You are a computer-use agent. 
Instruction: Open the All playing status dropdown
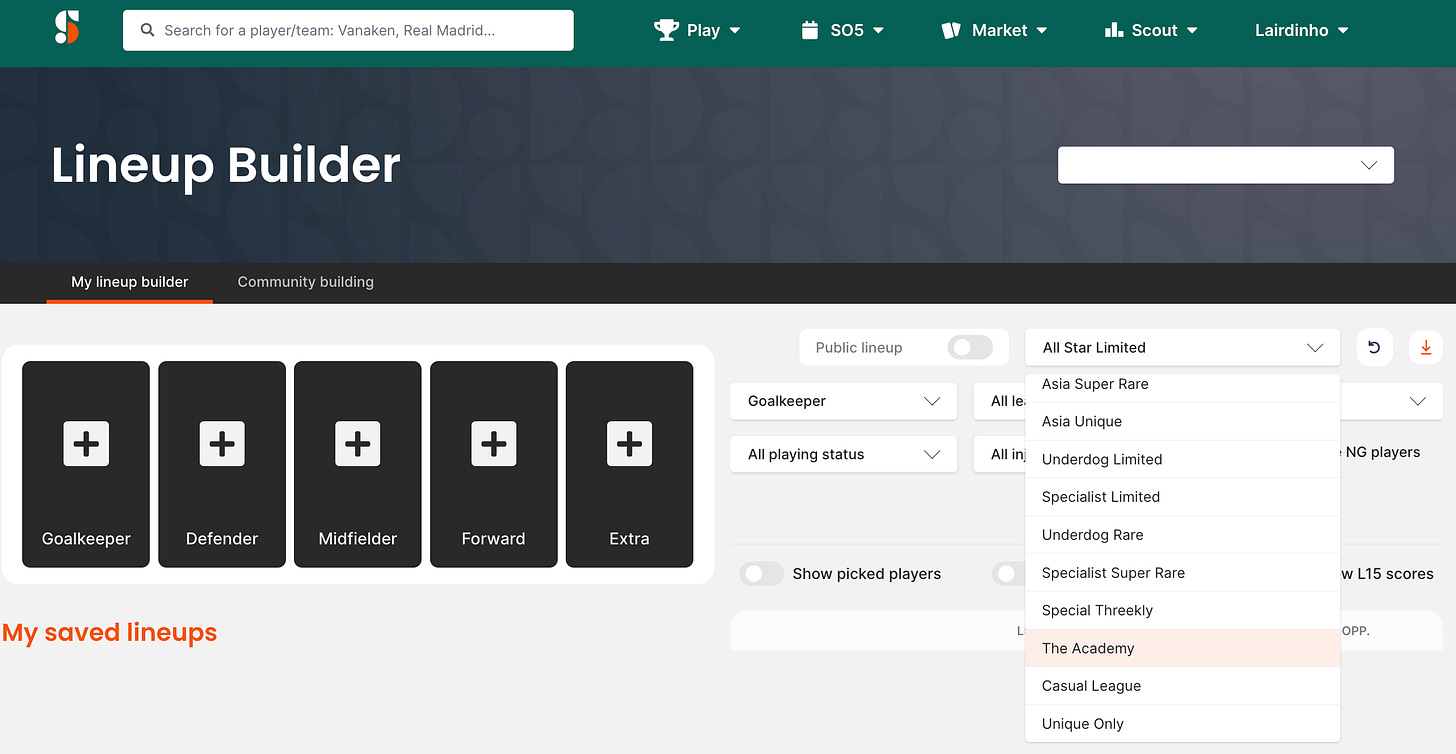(844, 454)
